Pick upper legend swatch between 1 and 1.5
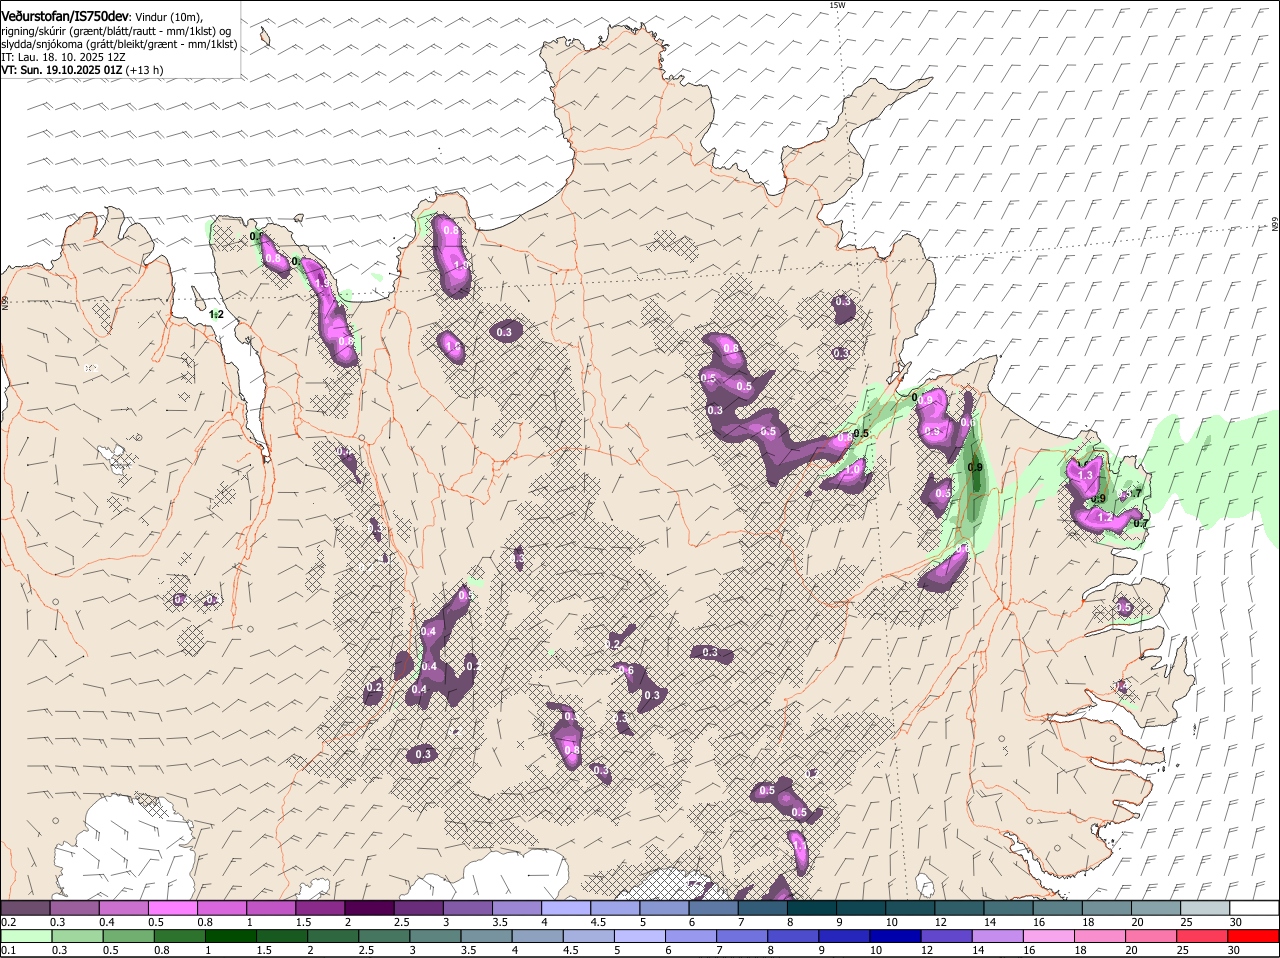This screenshot has height=958, width=1280. pyautogui.click(x=271, y=907)
